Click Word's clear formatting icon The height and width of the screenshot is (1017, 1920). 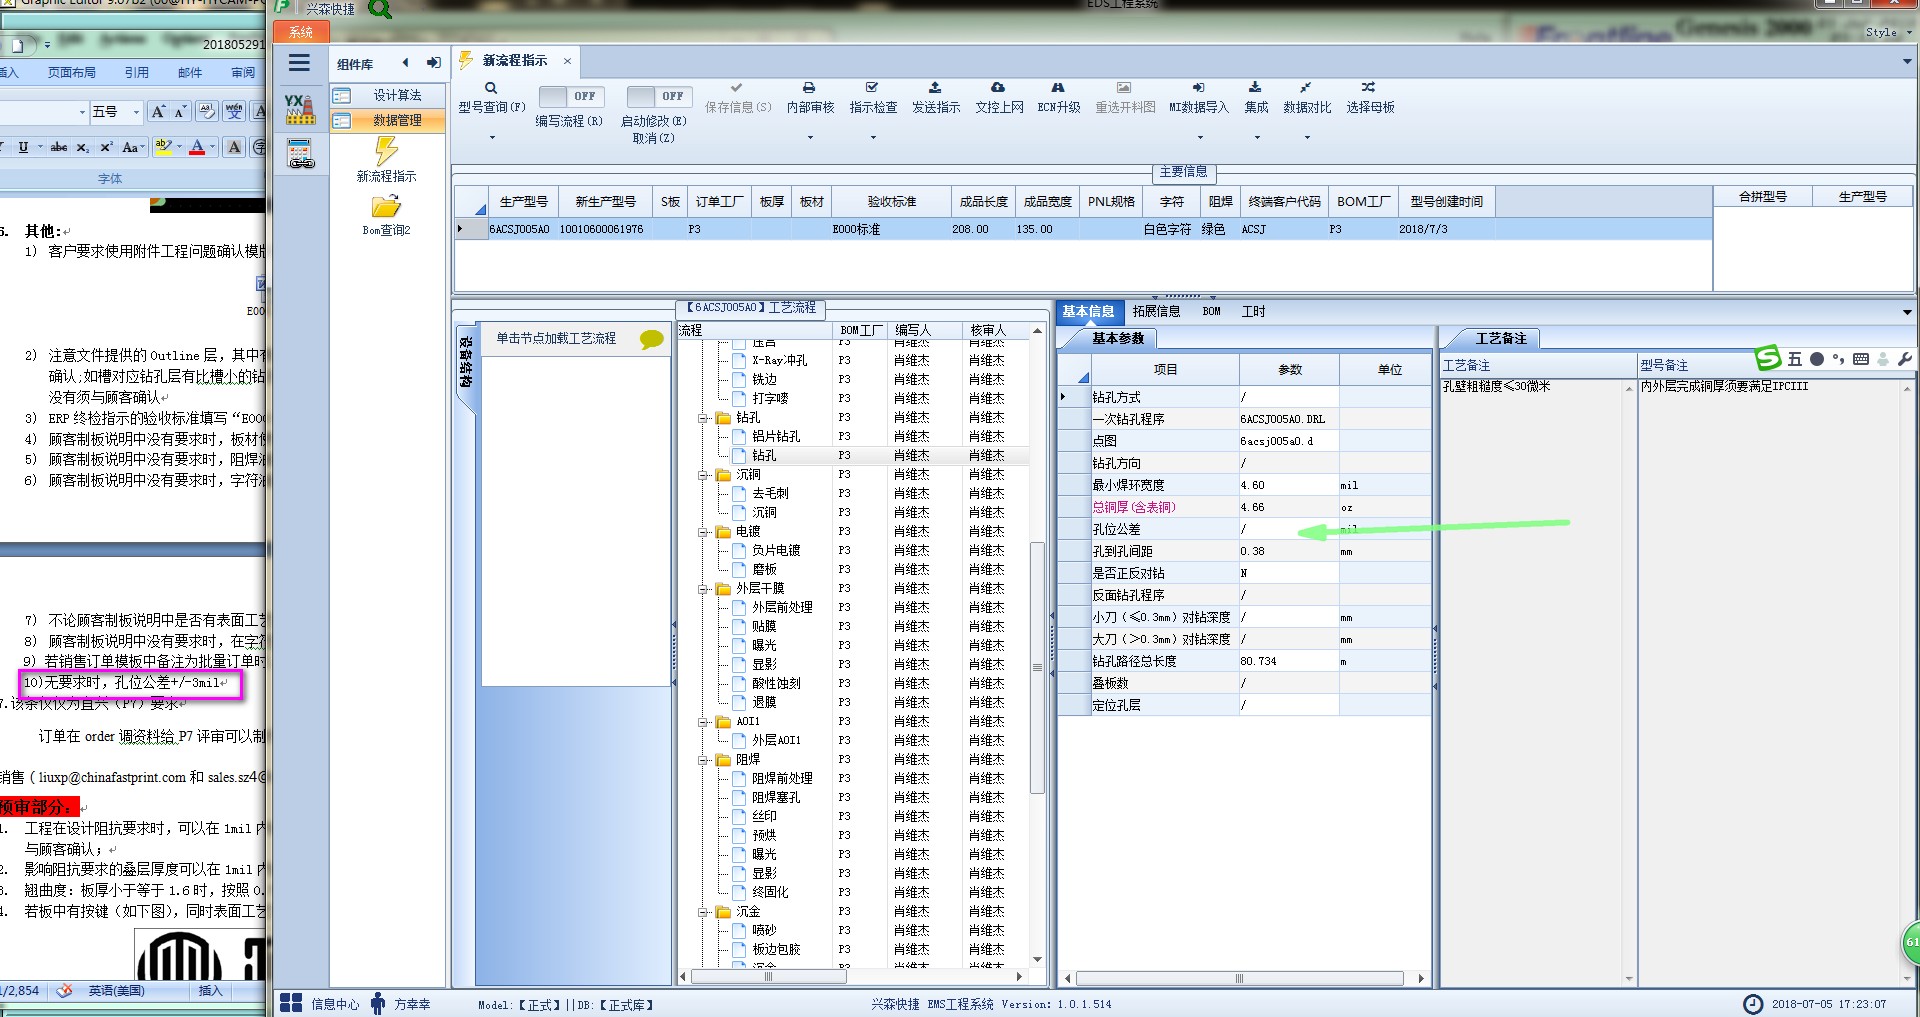pyautogui.click(x=206, y=112)
